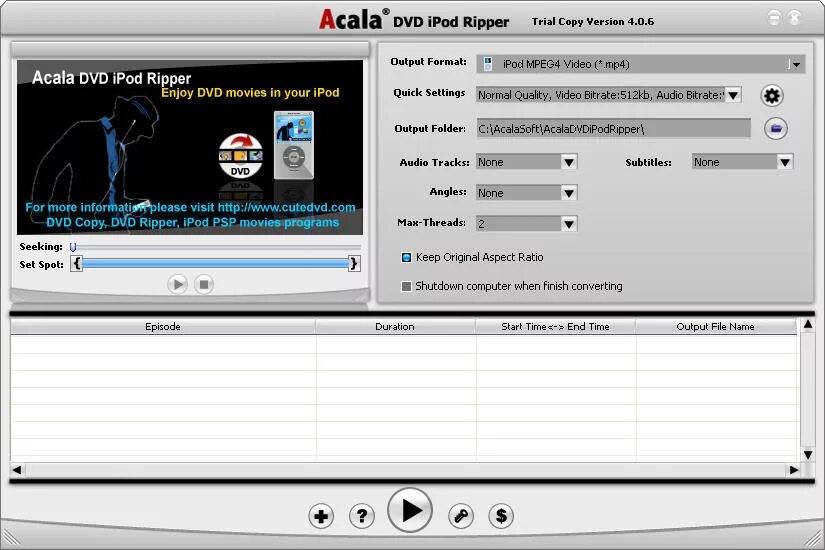Click the Episode column header
The image size is (825, 550).
[x=163, y=327]
